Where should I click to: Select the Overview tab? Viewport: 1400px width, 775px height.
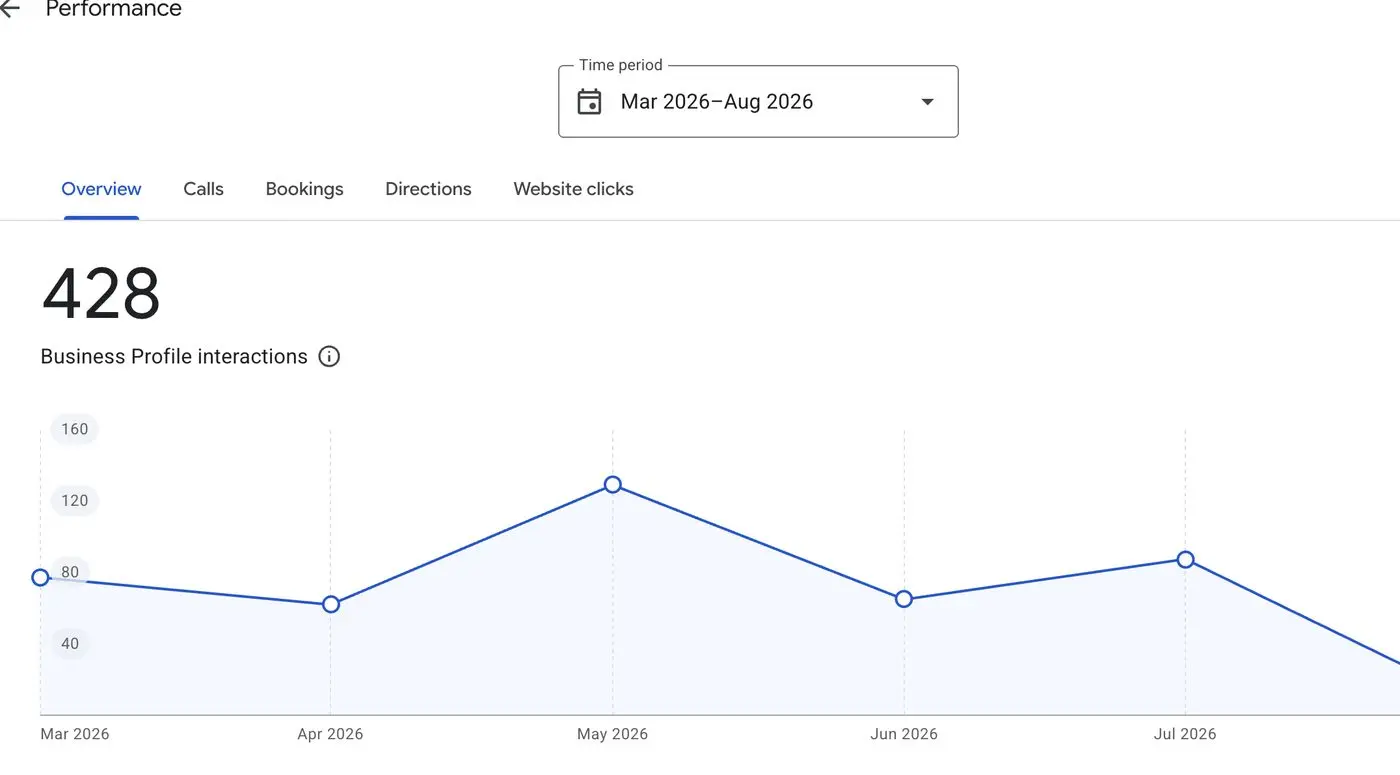pos(101,189)
